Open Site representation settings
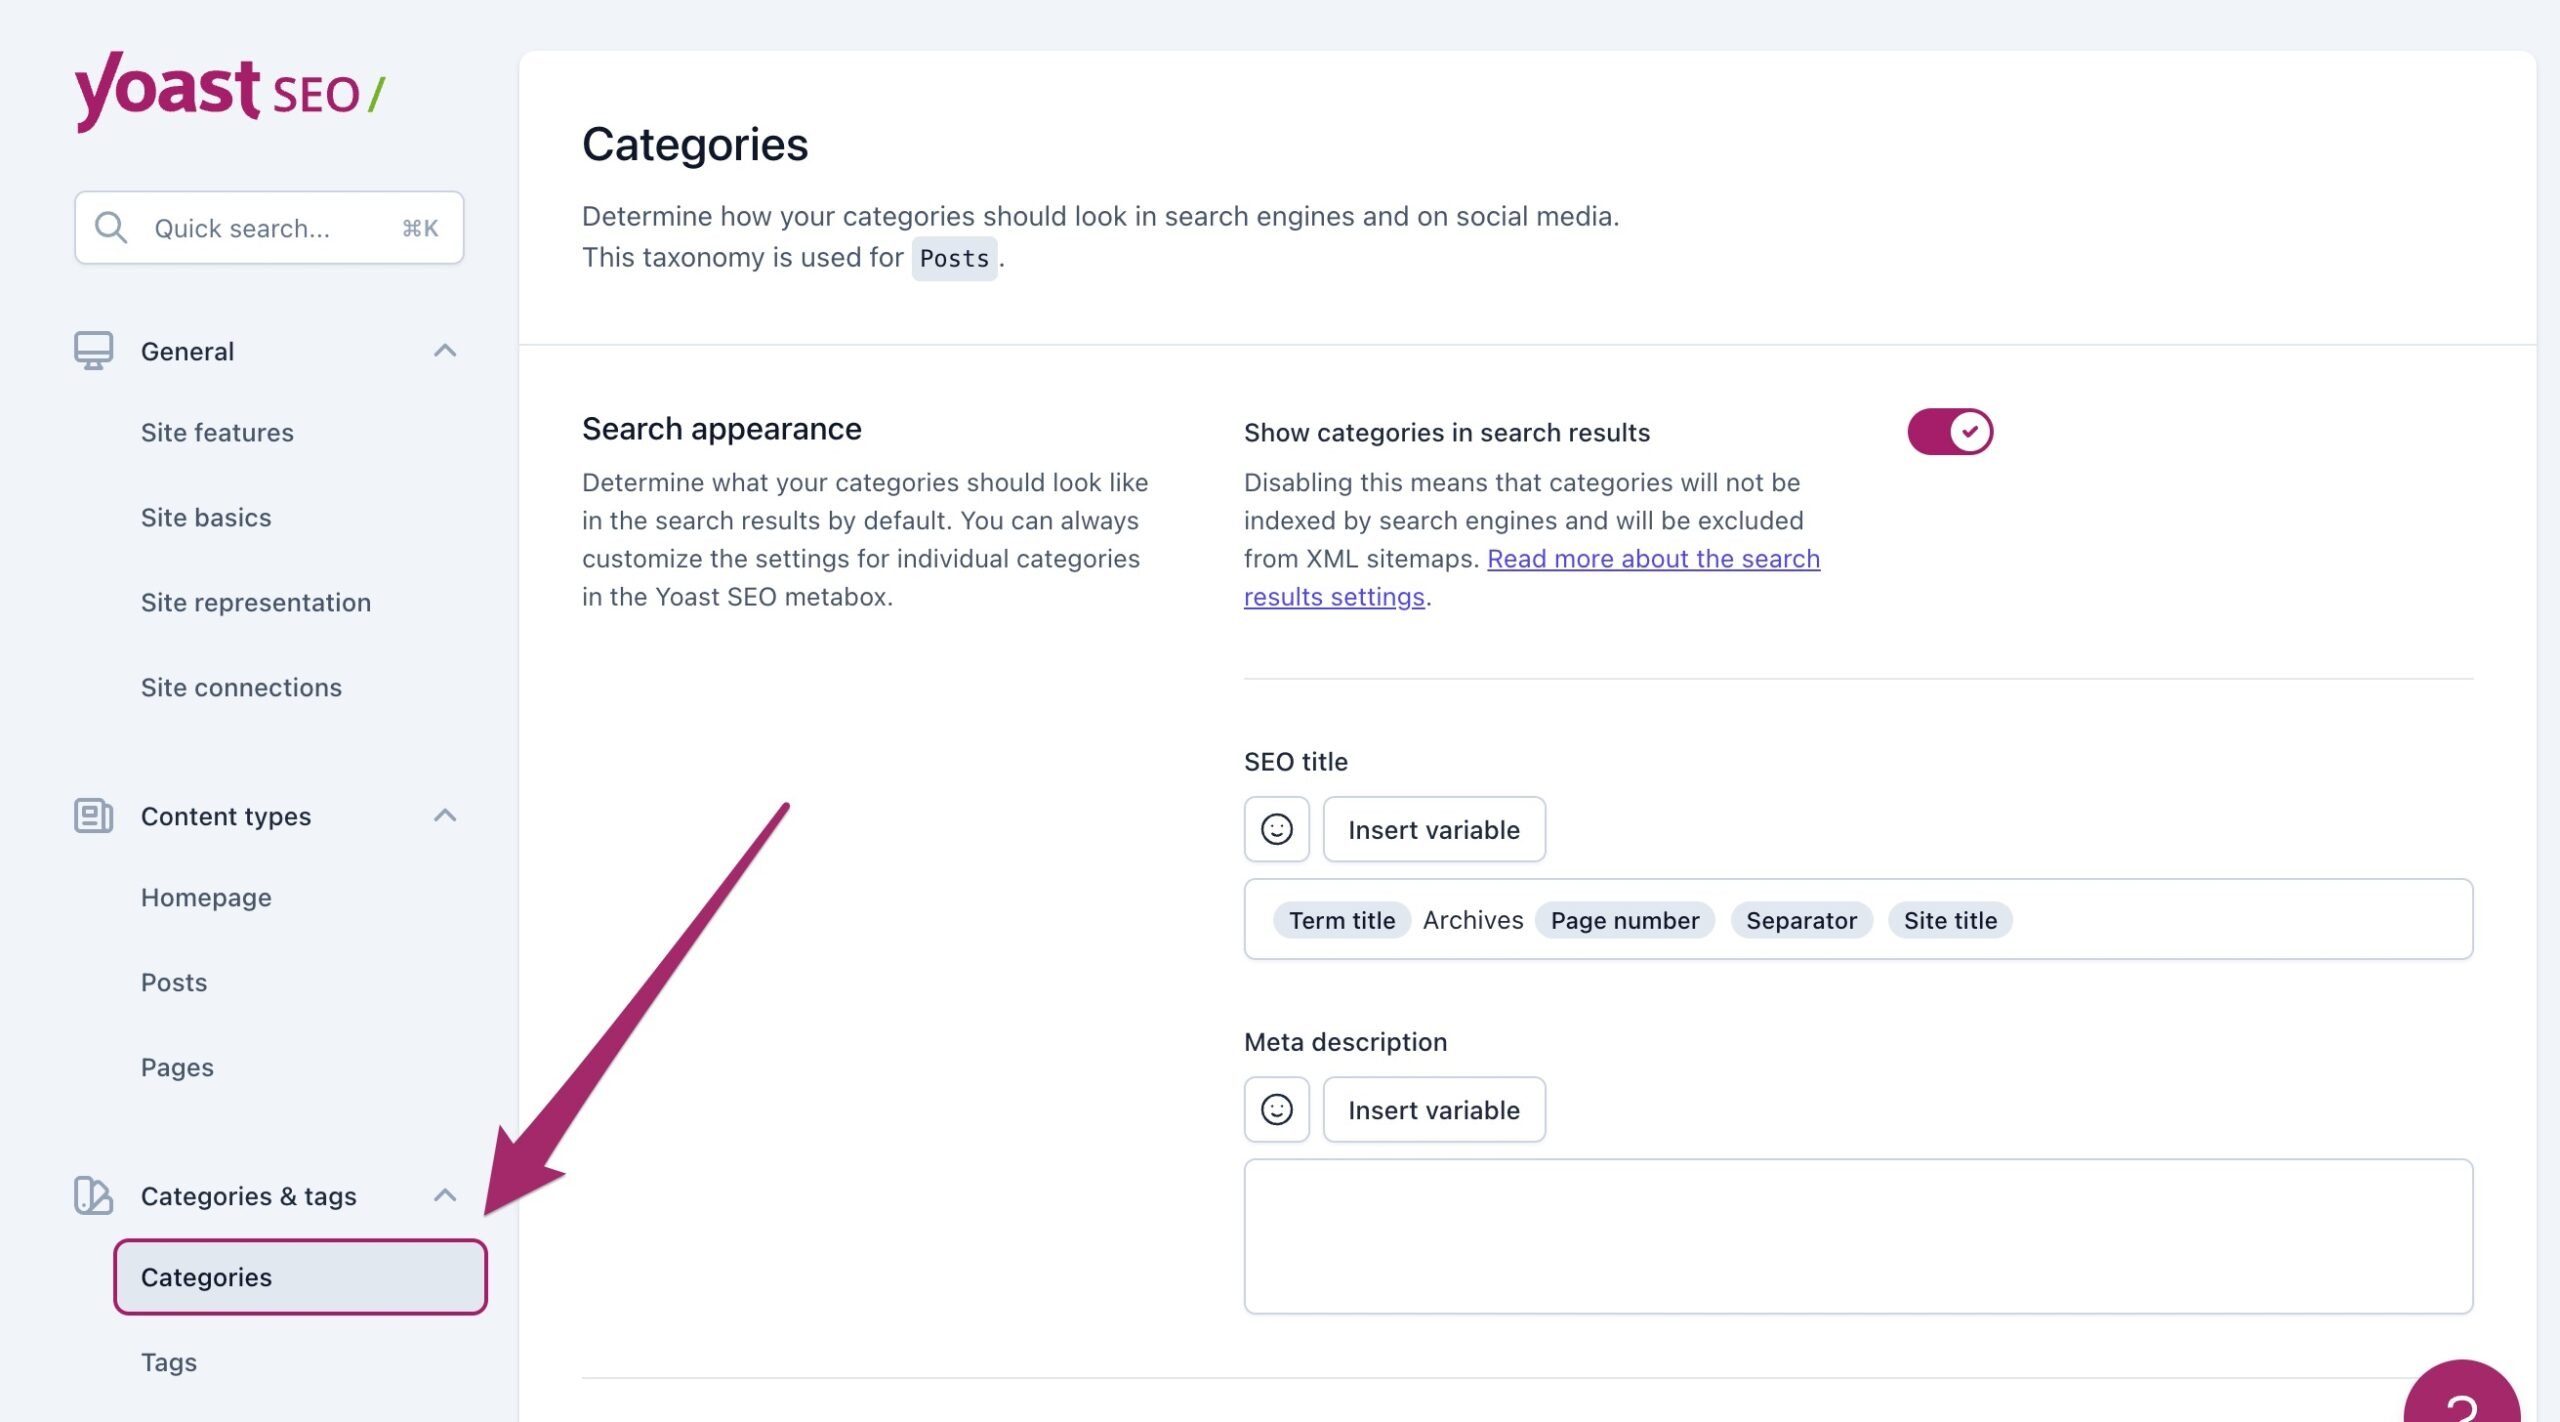This screenshot has height=1422, width=2560. click(256, 602)
